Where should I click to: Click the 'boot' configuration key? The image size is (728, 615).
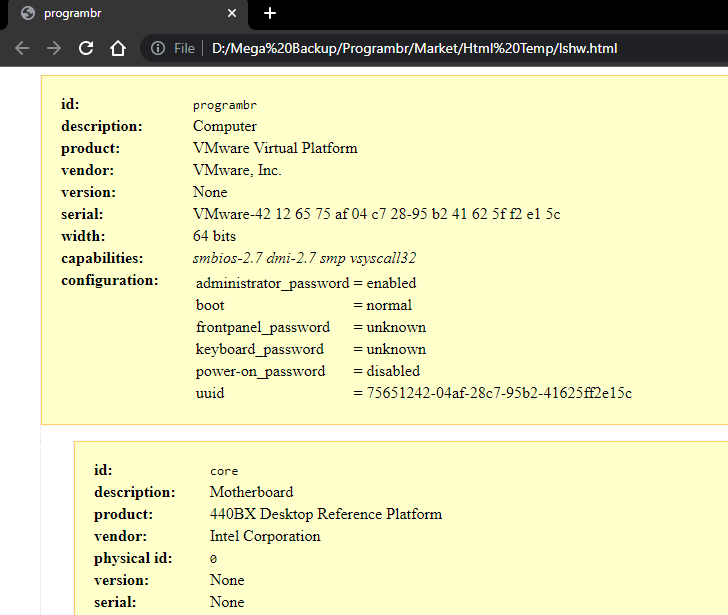(x=210, y=305)
